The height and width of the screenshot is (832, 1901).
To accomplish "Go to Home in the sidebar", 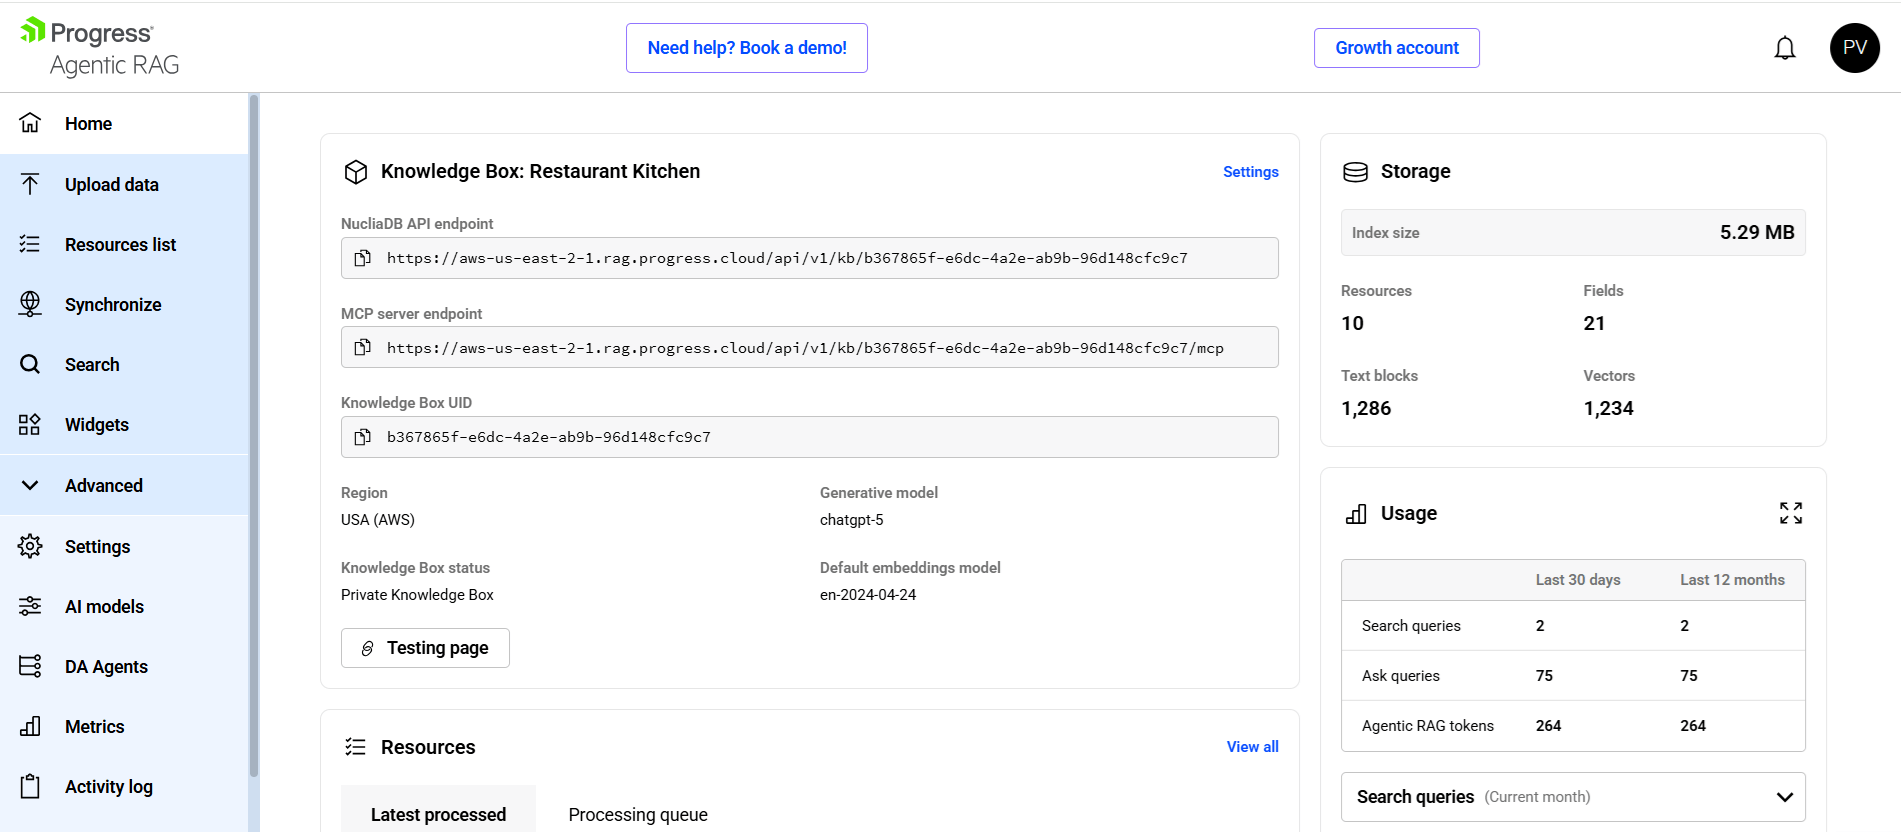I will [x=124, y=124].
